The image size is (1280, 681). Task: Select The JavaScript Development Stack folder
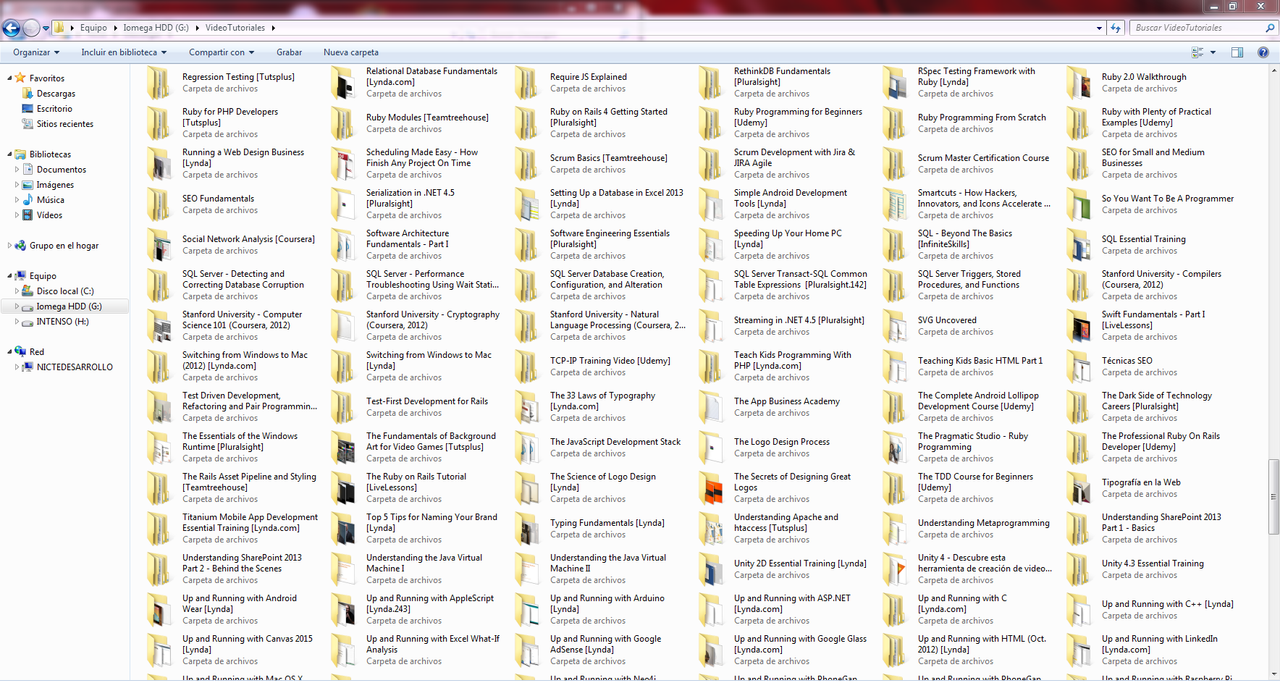pos(602,447)
